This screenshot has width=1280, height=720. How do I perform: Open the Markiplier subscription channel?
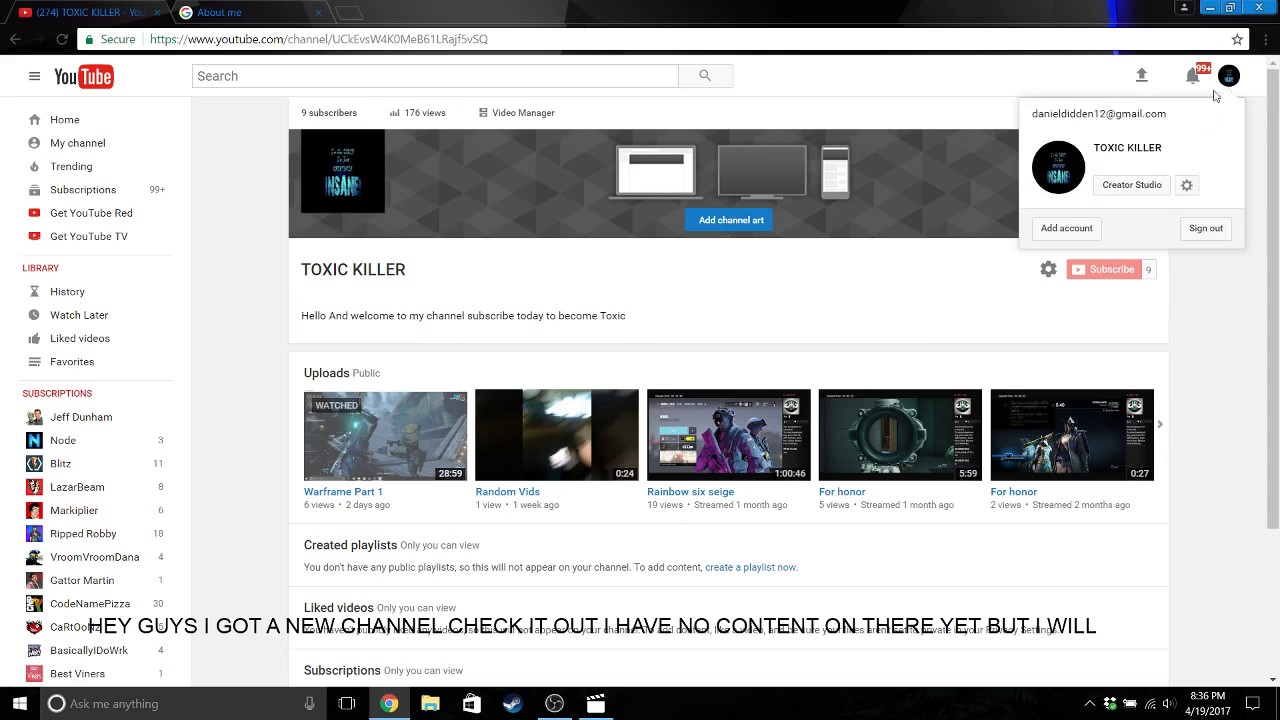click(x=74, y=510)
